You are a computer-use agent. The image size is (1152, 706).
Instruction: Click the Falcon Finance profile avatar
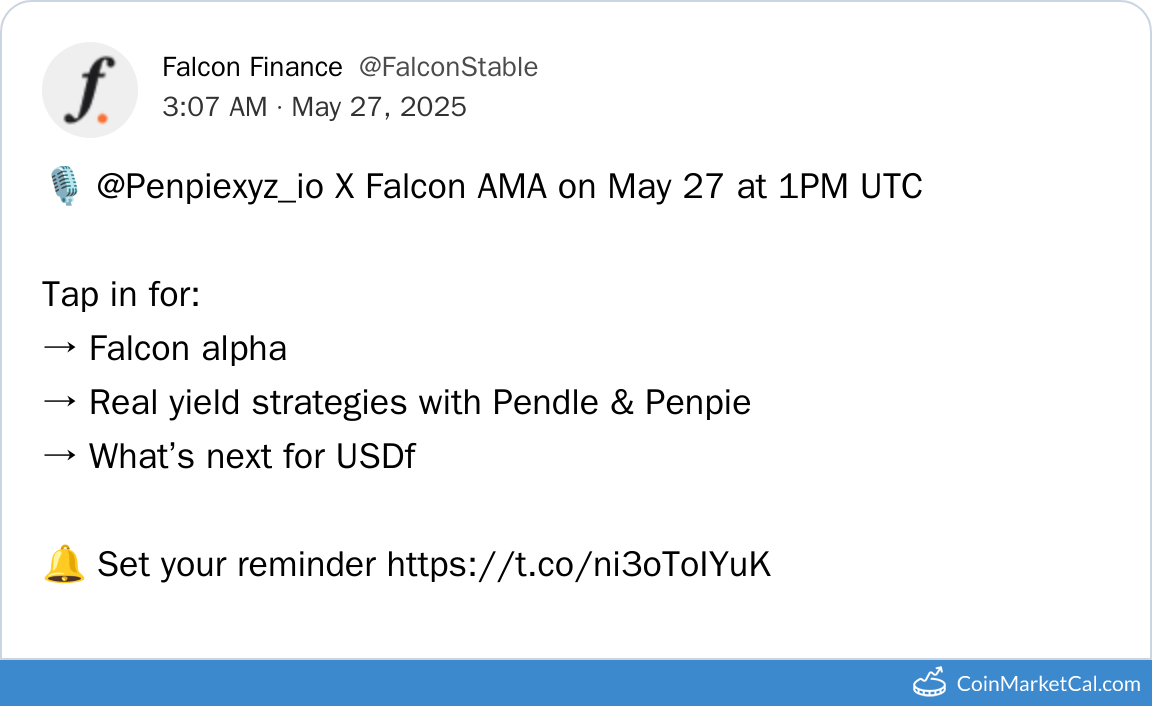89,89
